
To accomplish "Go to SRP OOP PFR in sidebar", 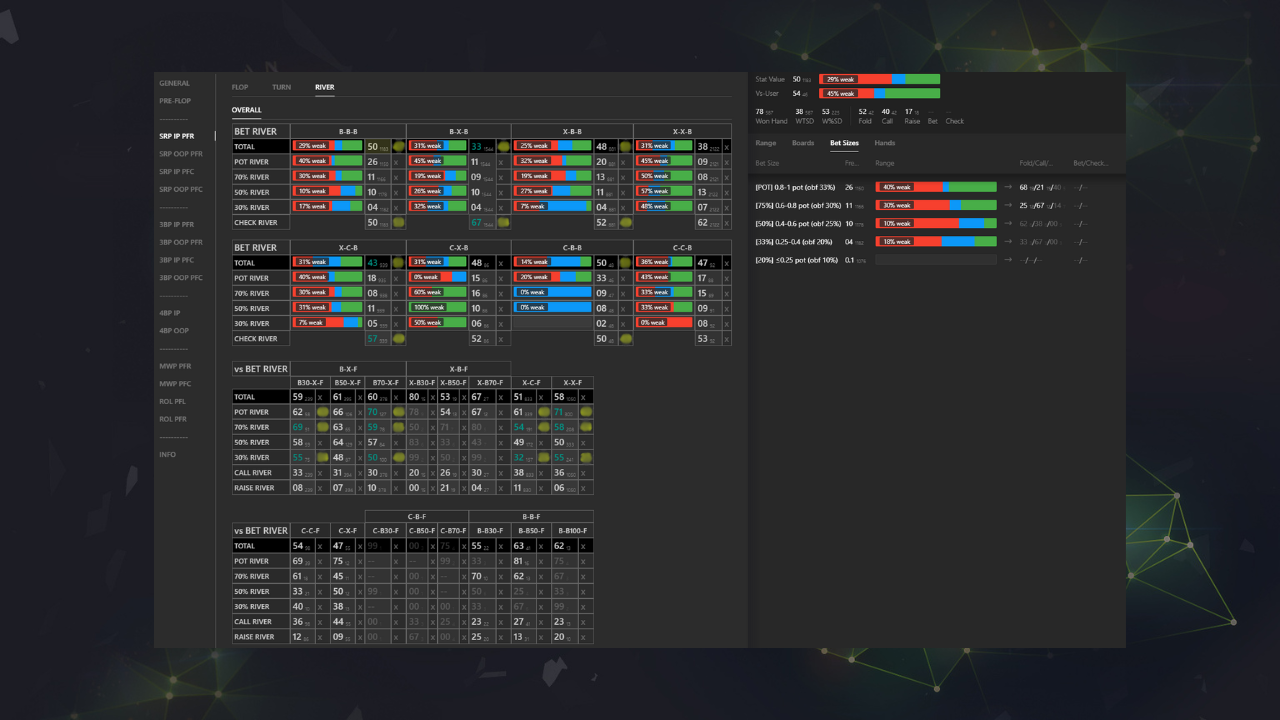I will [x=181, y=154].
